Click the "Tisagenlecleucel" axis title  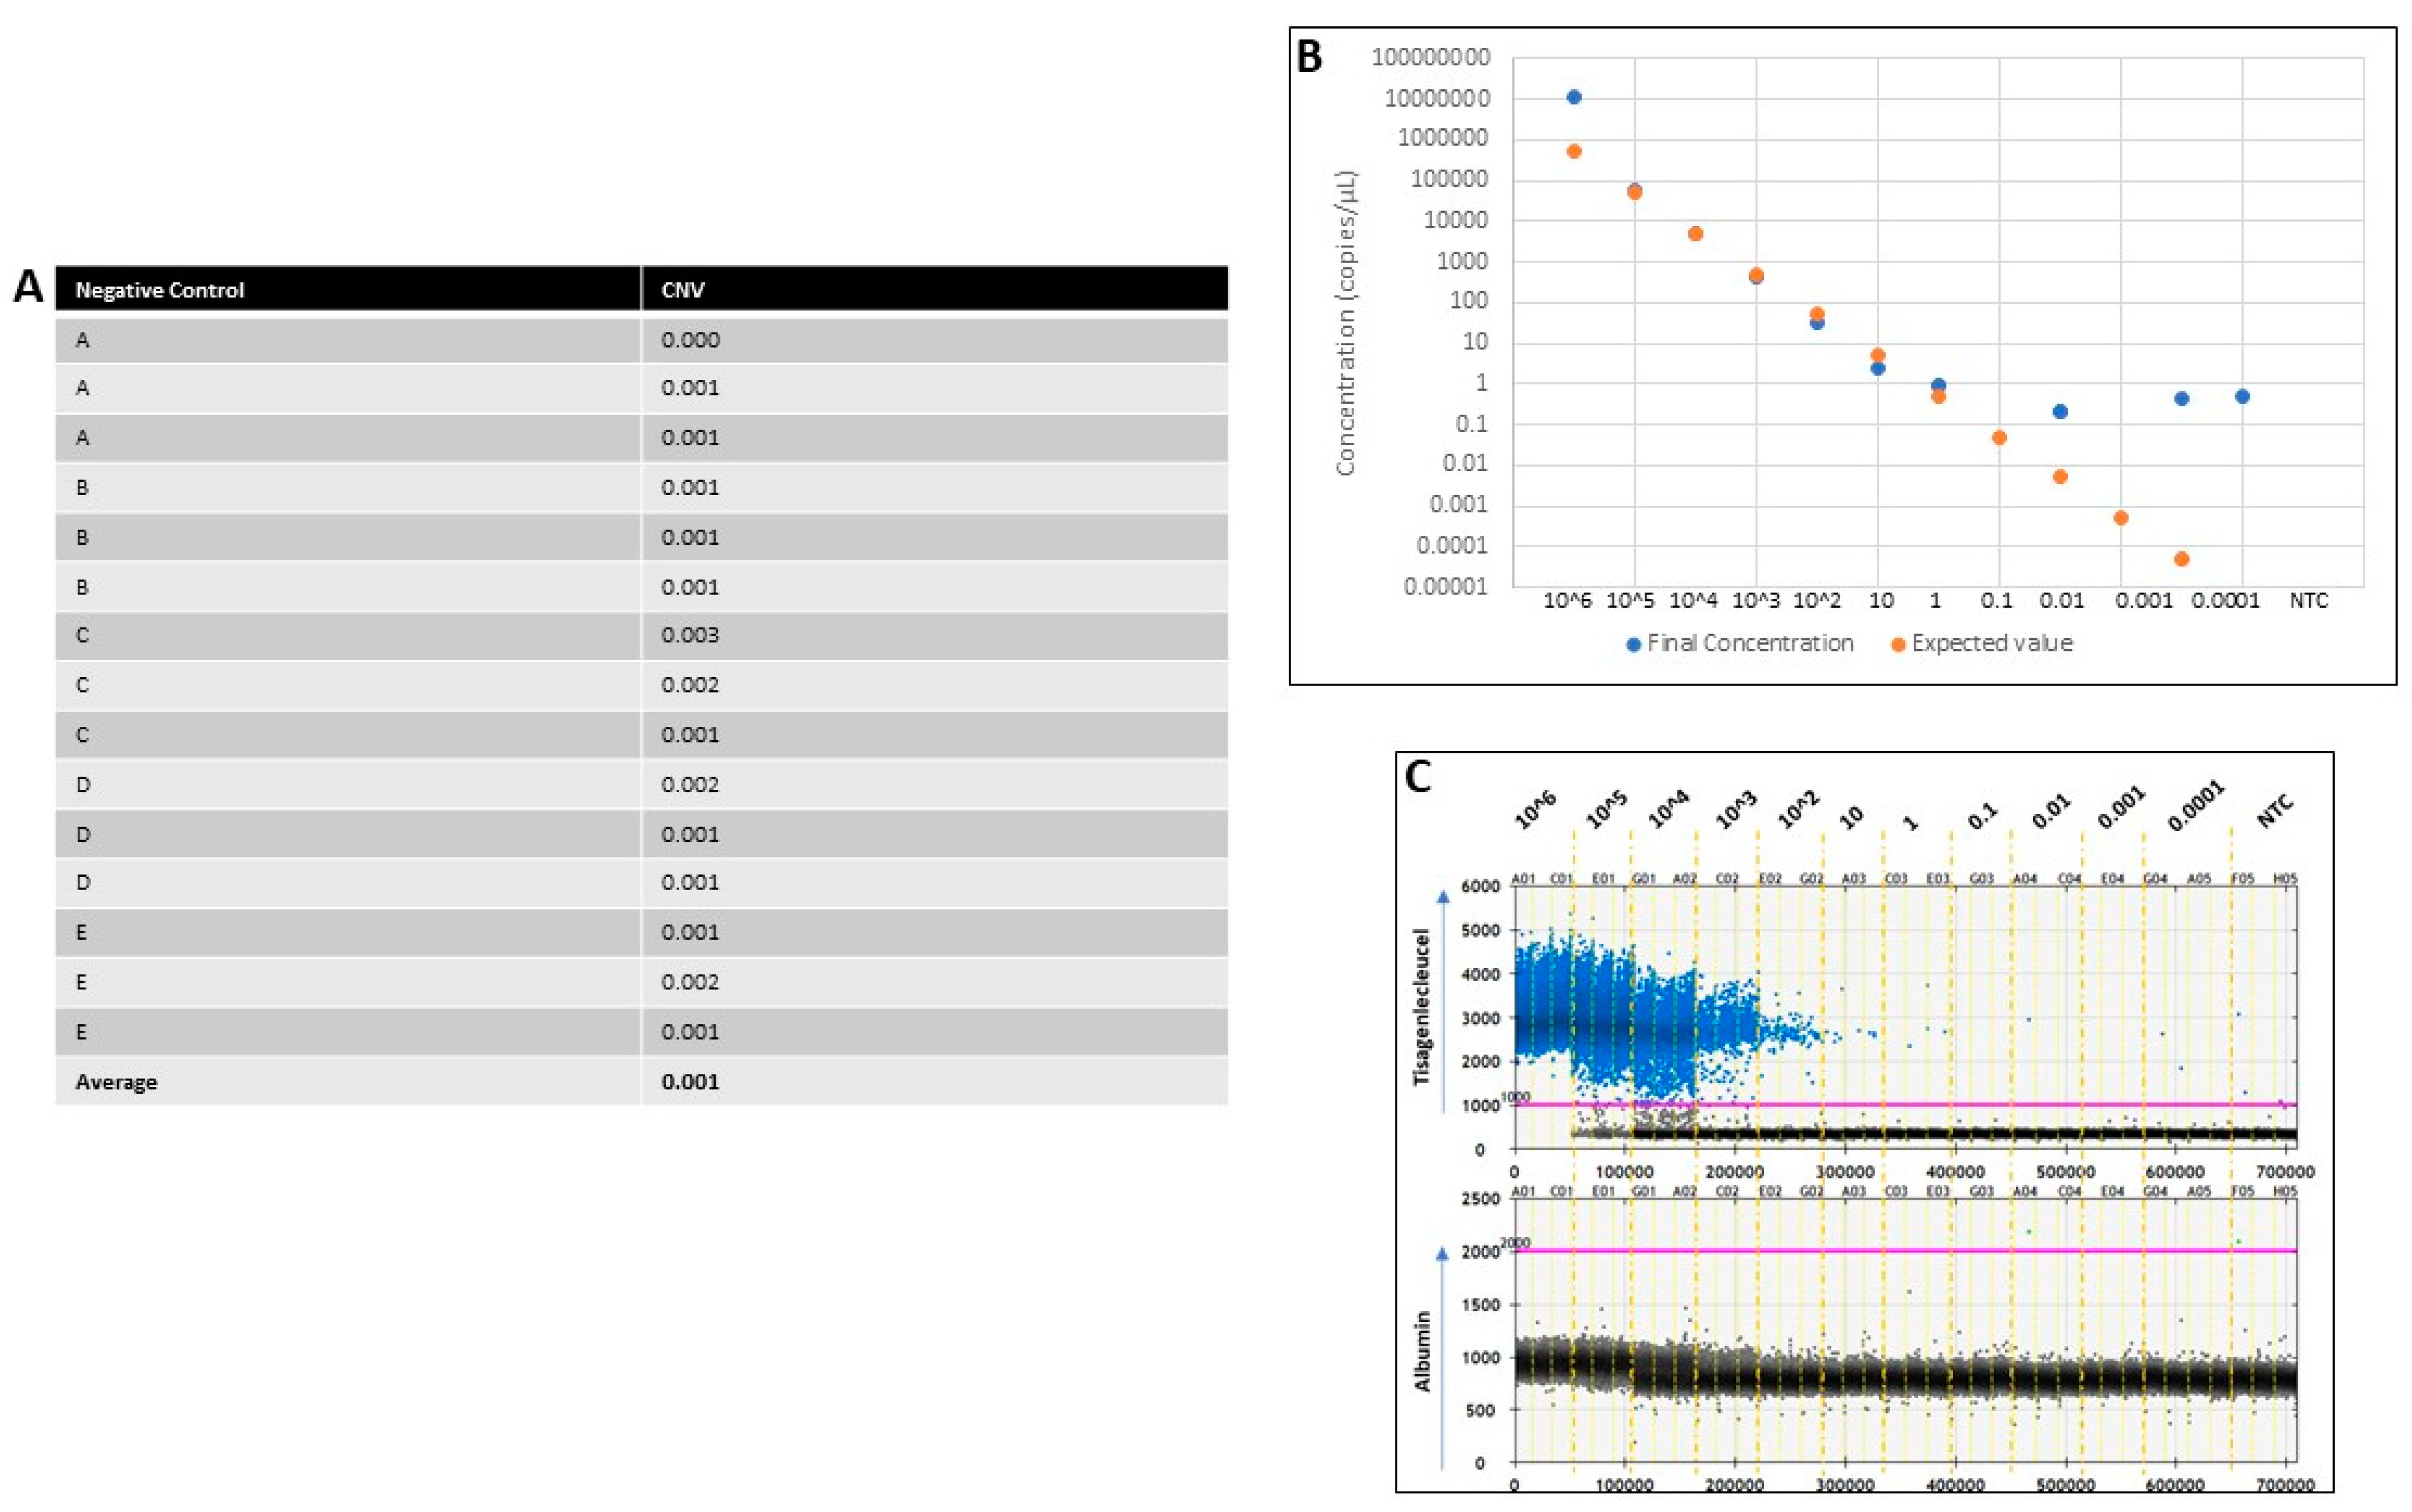coord(1421,1007)
